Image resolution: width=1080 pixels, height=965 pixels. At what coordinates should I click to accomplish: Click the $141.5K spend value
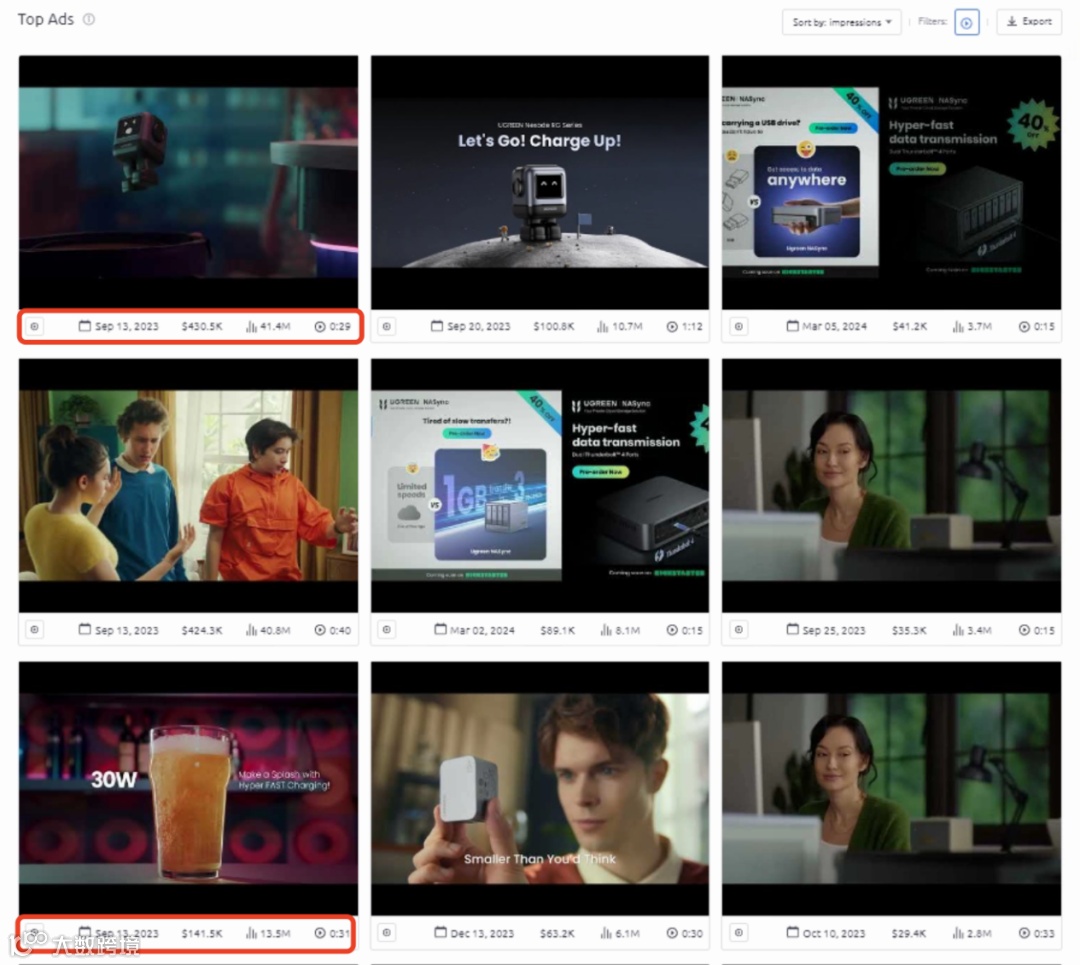(x=202, y=933)
